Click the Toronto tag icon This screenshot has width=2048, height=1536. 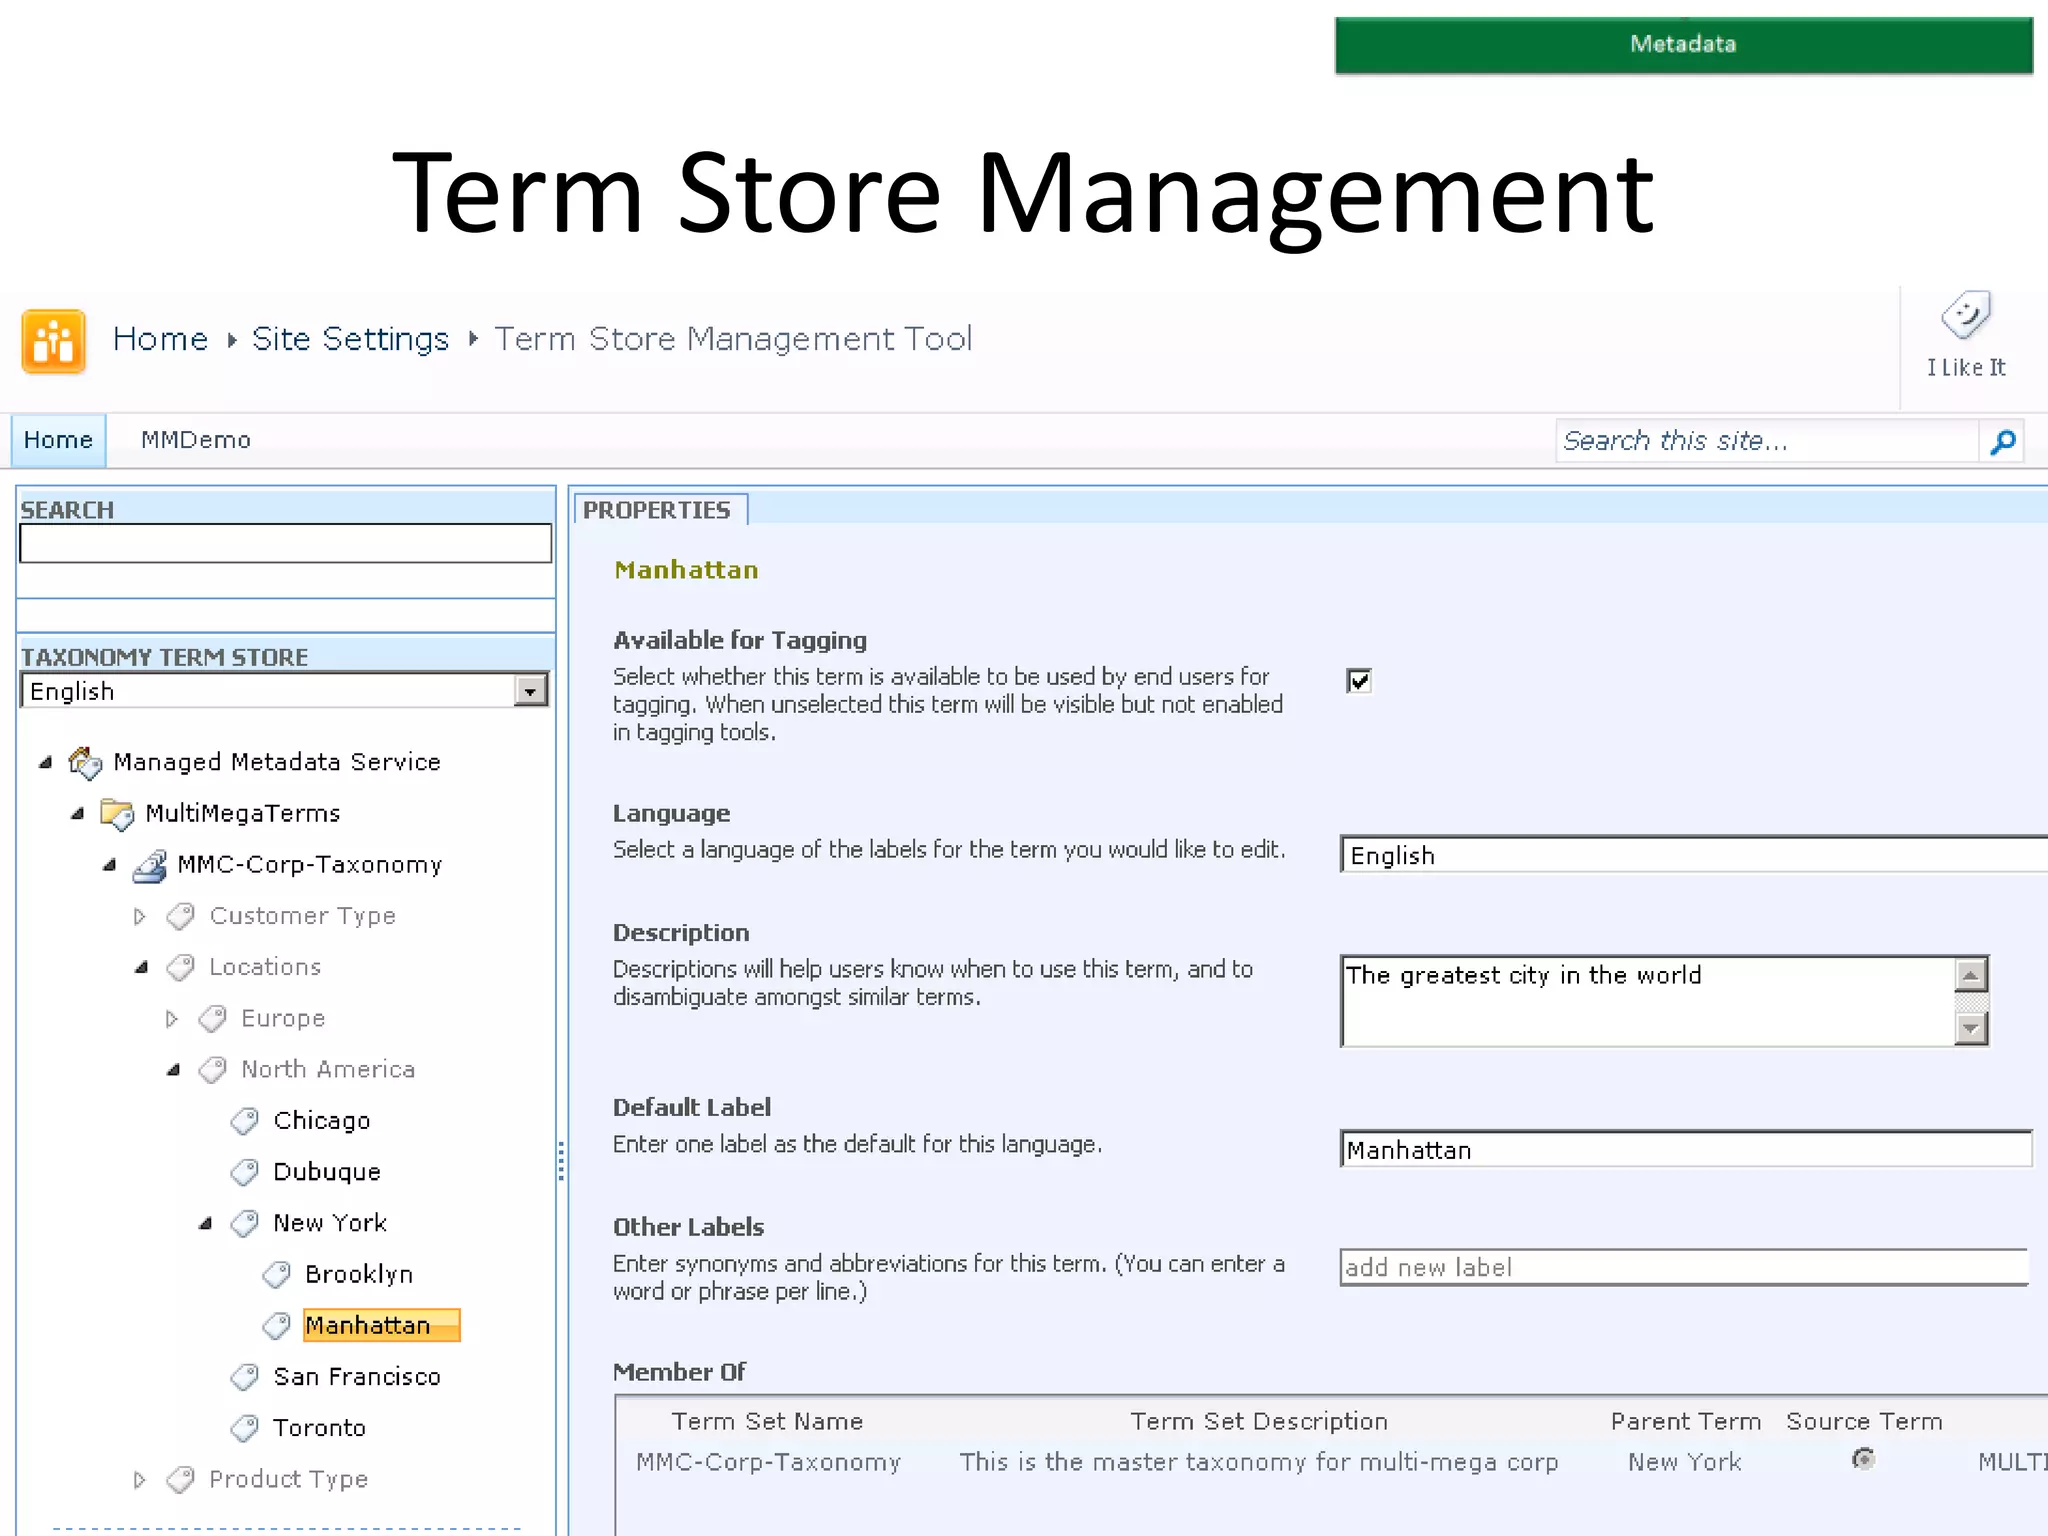pyautogui.click(x=245, y=1428)
